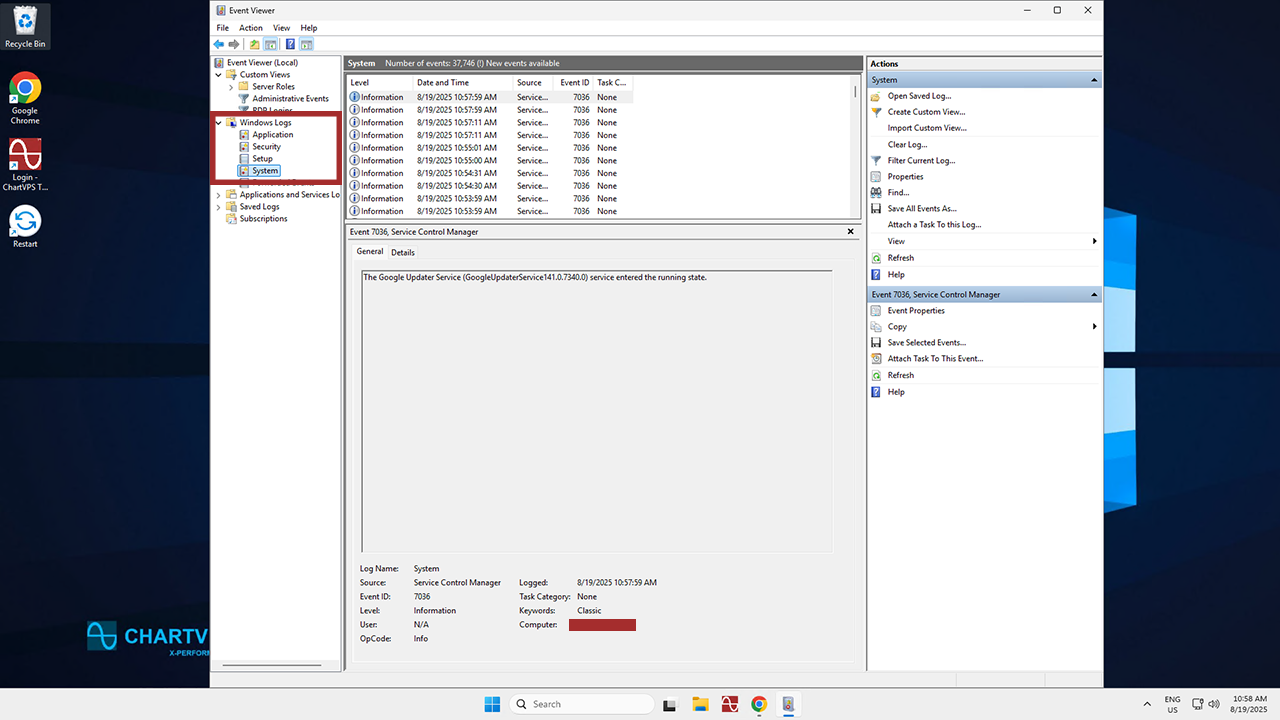The image size is (1280, 720).
Task: Click the Open Saved Log folder icon
Action: pos(877,96)
